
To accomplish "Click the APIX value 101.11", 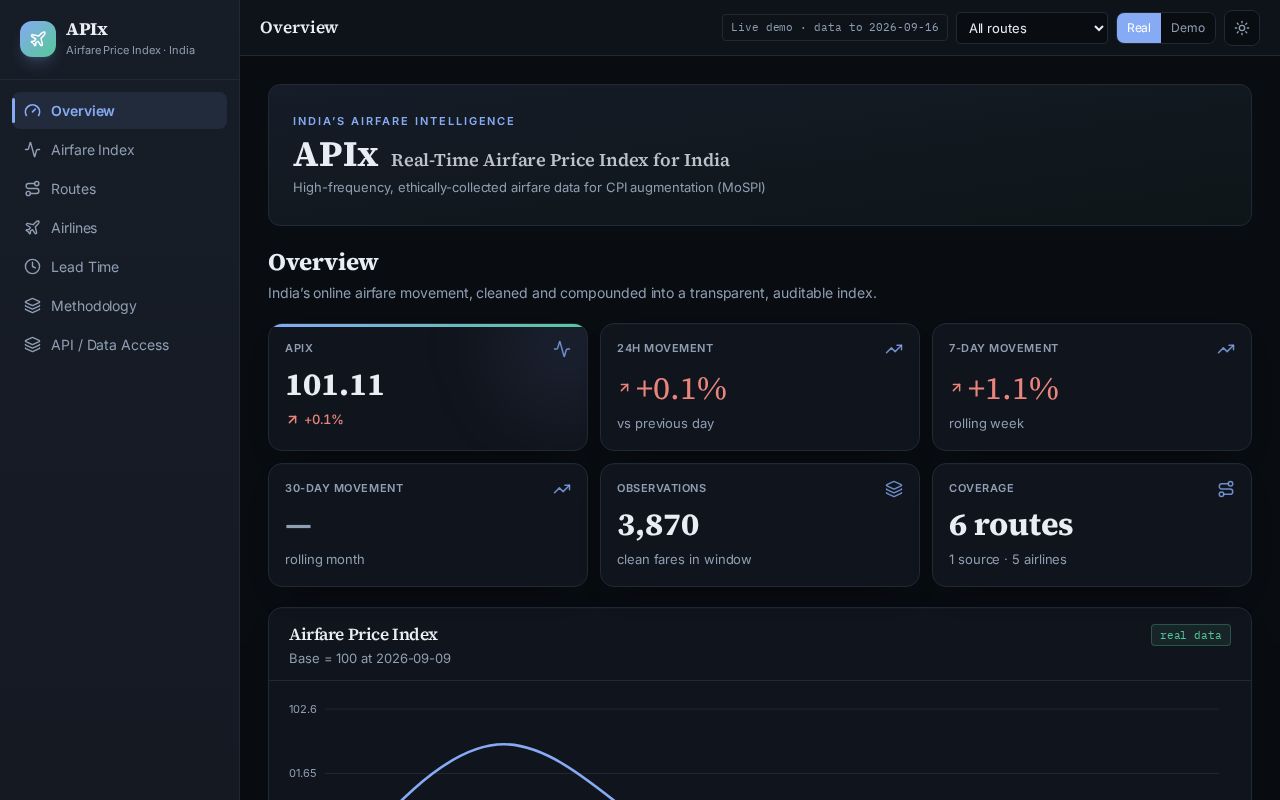I will [x=335, y=385].
